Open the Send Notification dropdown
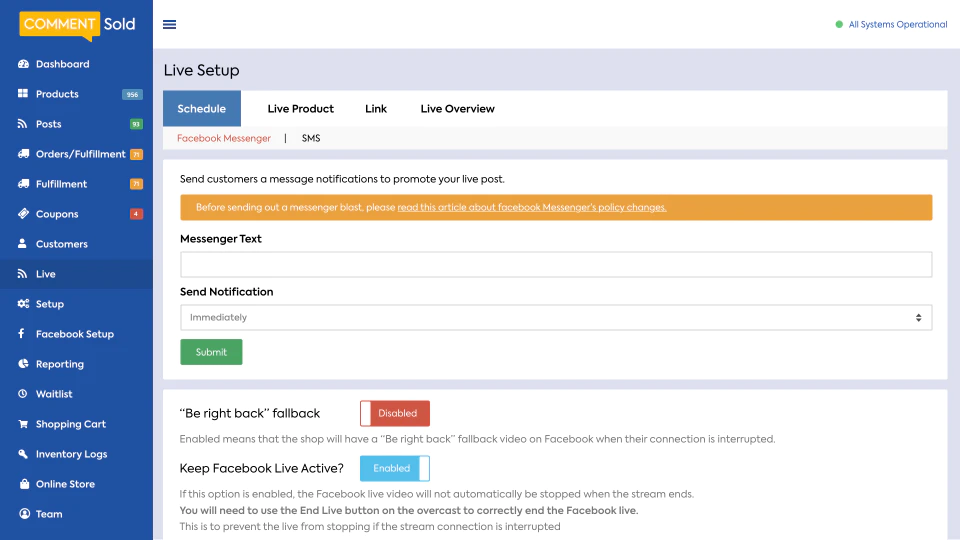The height and width of the screenshot is (540, 960). (556, 317)
